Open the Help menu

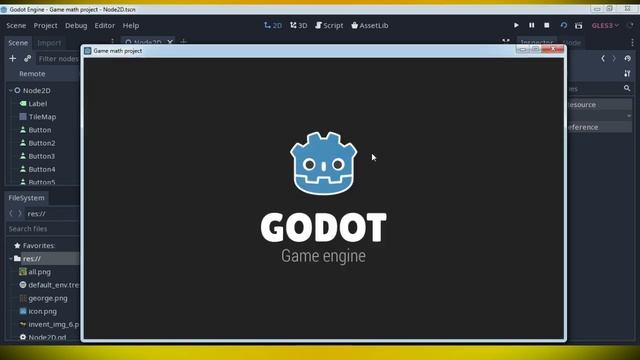coord(131,25)
